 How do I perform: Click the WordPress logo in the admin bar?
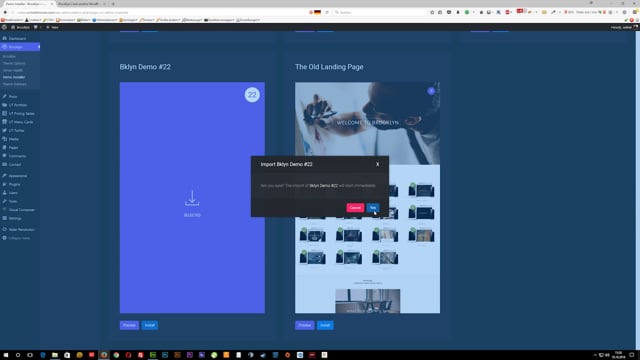4,27
